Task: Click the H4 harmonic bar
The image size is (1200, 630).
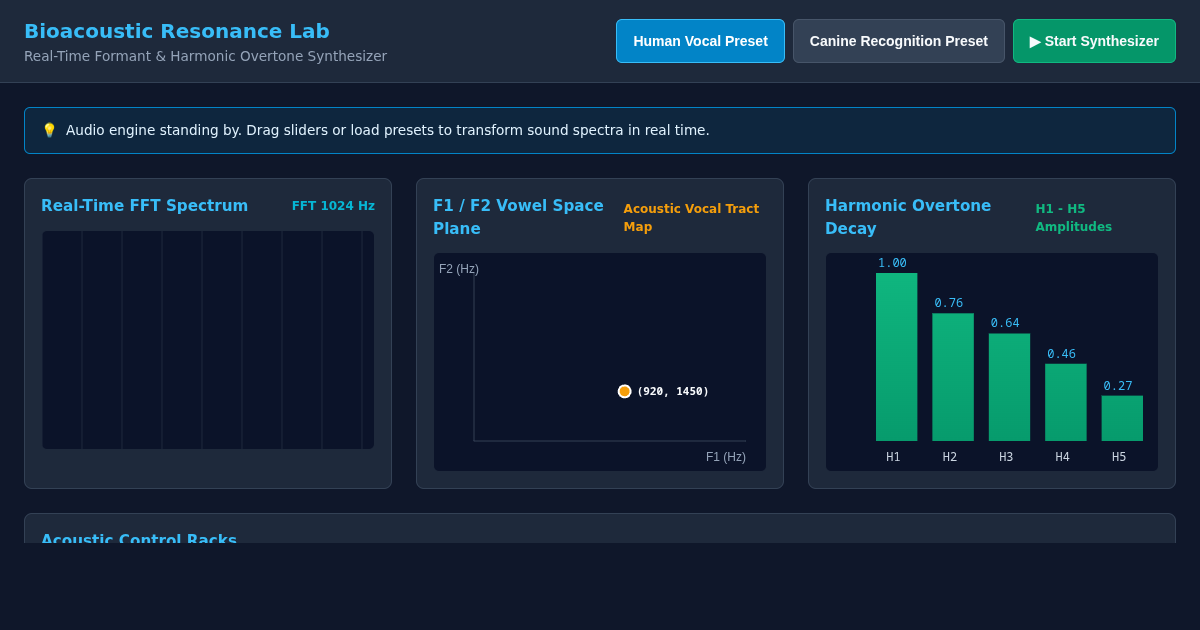Action: (x=1066, y=402)
